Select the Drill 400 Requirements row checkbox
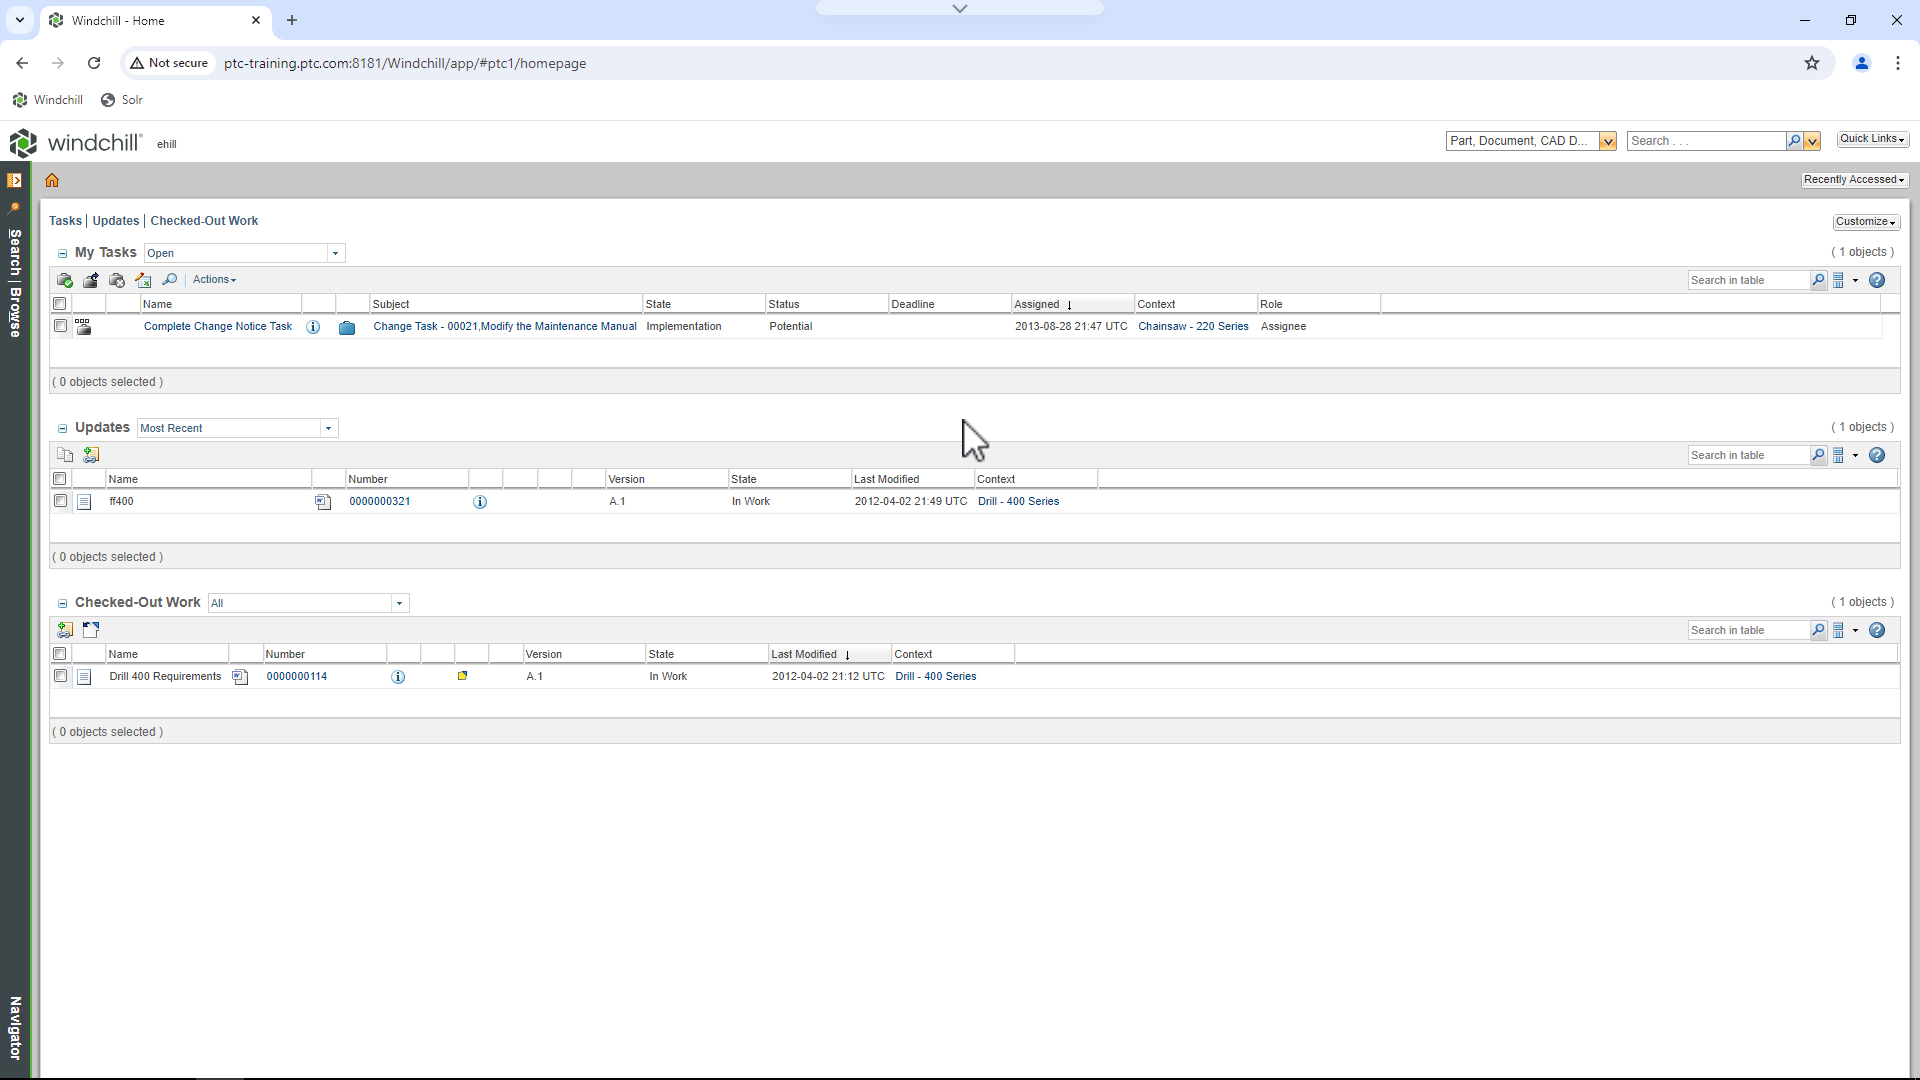This screenshot has height=1080, width=1920. pyautogui.click(x=60, y=676)
